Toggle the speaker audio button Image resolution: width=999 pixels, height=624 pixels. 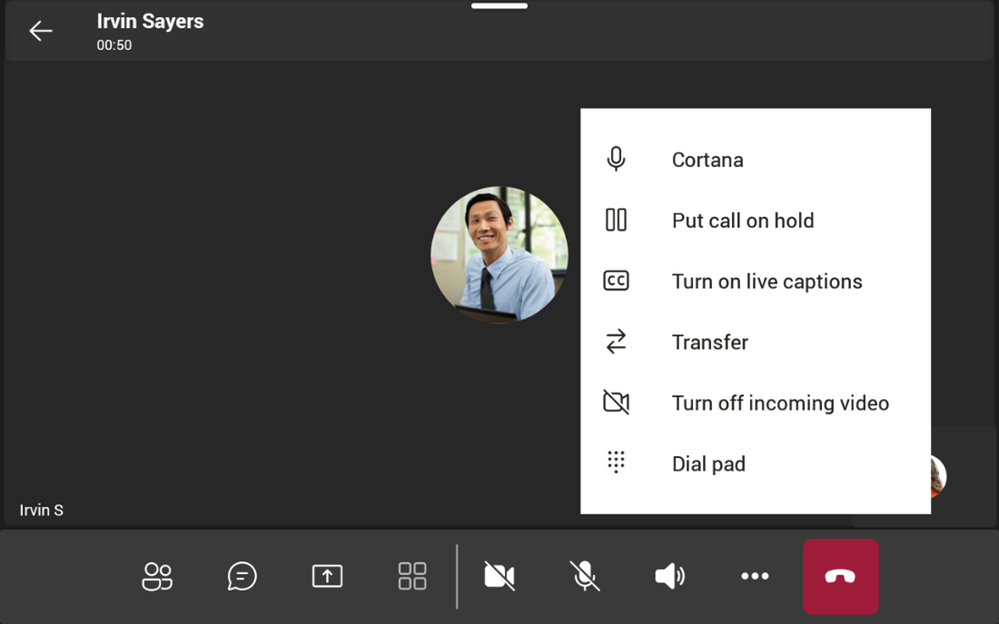click(x=670, y=576)
